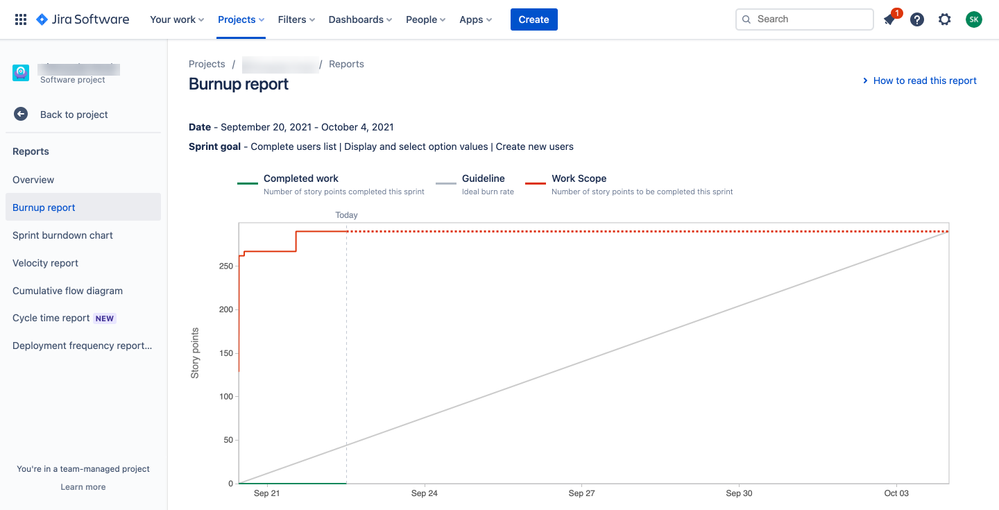This screenshot has width=999, height=510.
Task: Click the gray Guideline legend swatch
Action: coord(446,184)
